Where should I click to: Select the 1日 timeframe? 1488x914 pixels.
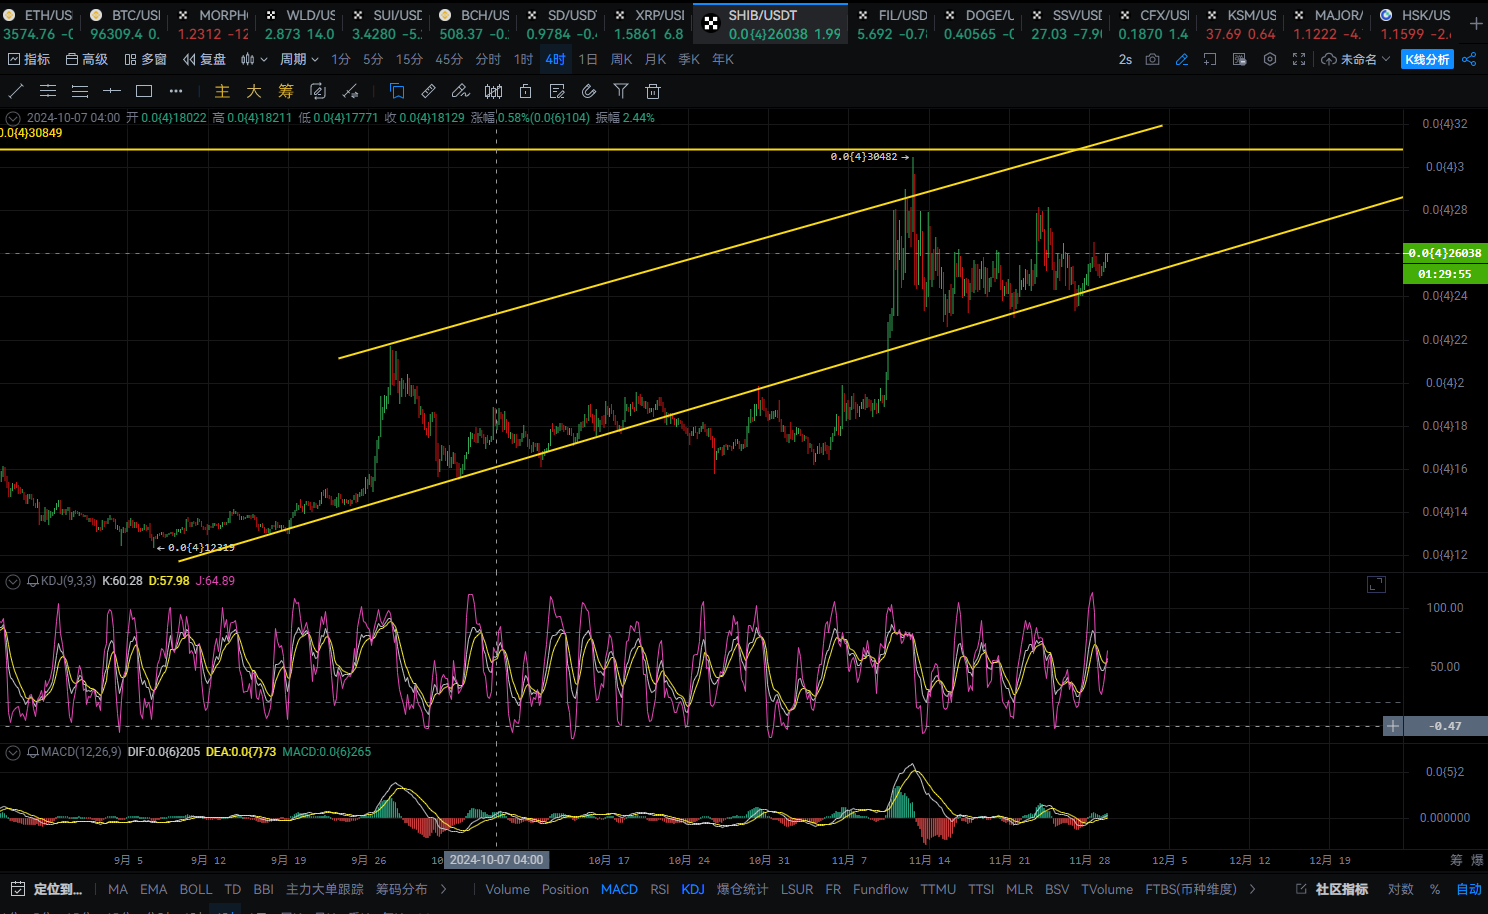point(588,60)
